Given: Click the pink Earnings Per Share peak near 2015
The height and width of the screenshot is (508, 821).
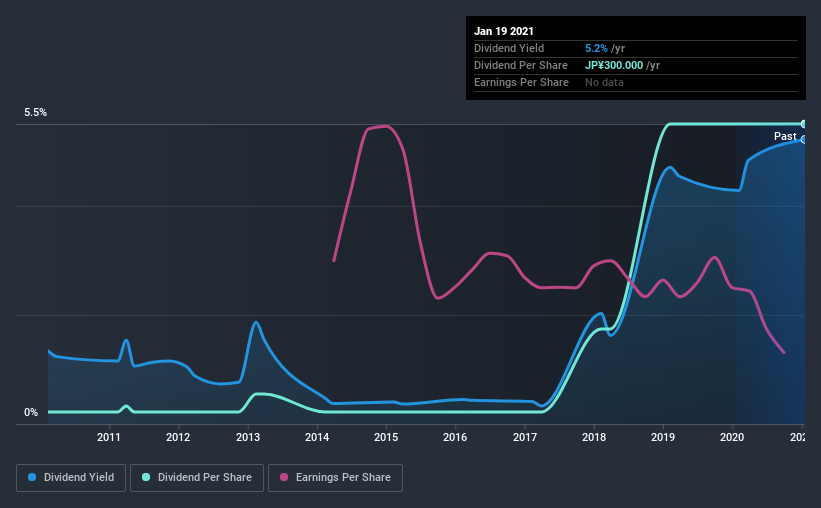Looking at the screenshot, I should (x=385, y=126).
